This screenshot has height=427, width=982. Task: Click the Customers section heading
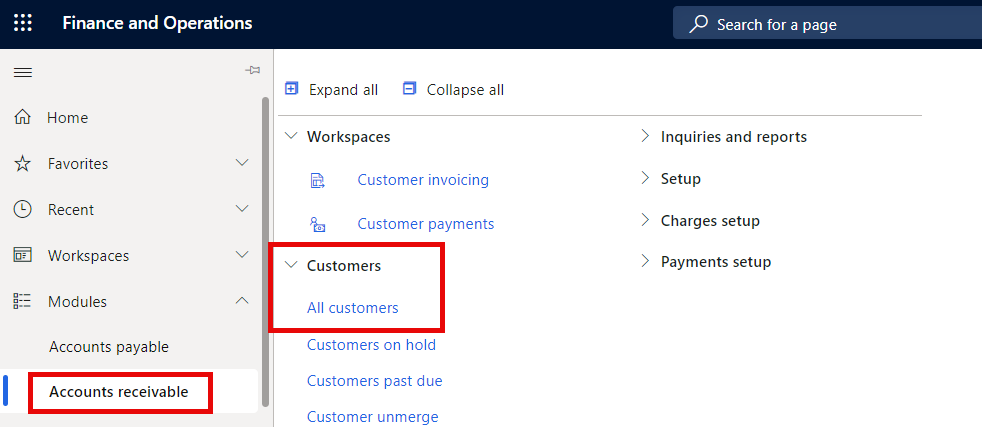click(x=344, y=265)
